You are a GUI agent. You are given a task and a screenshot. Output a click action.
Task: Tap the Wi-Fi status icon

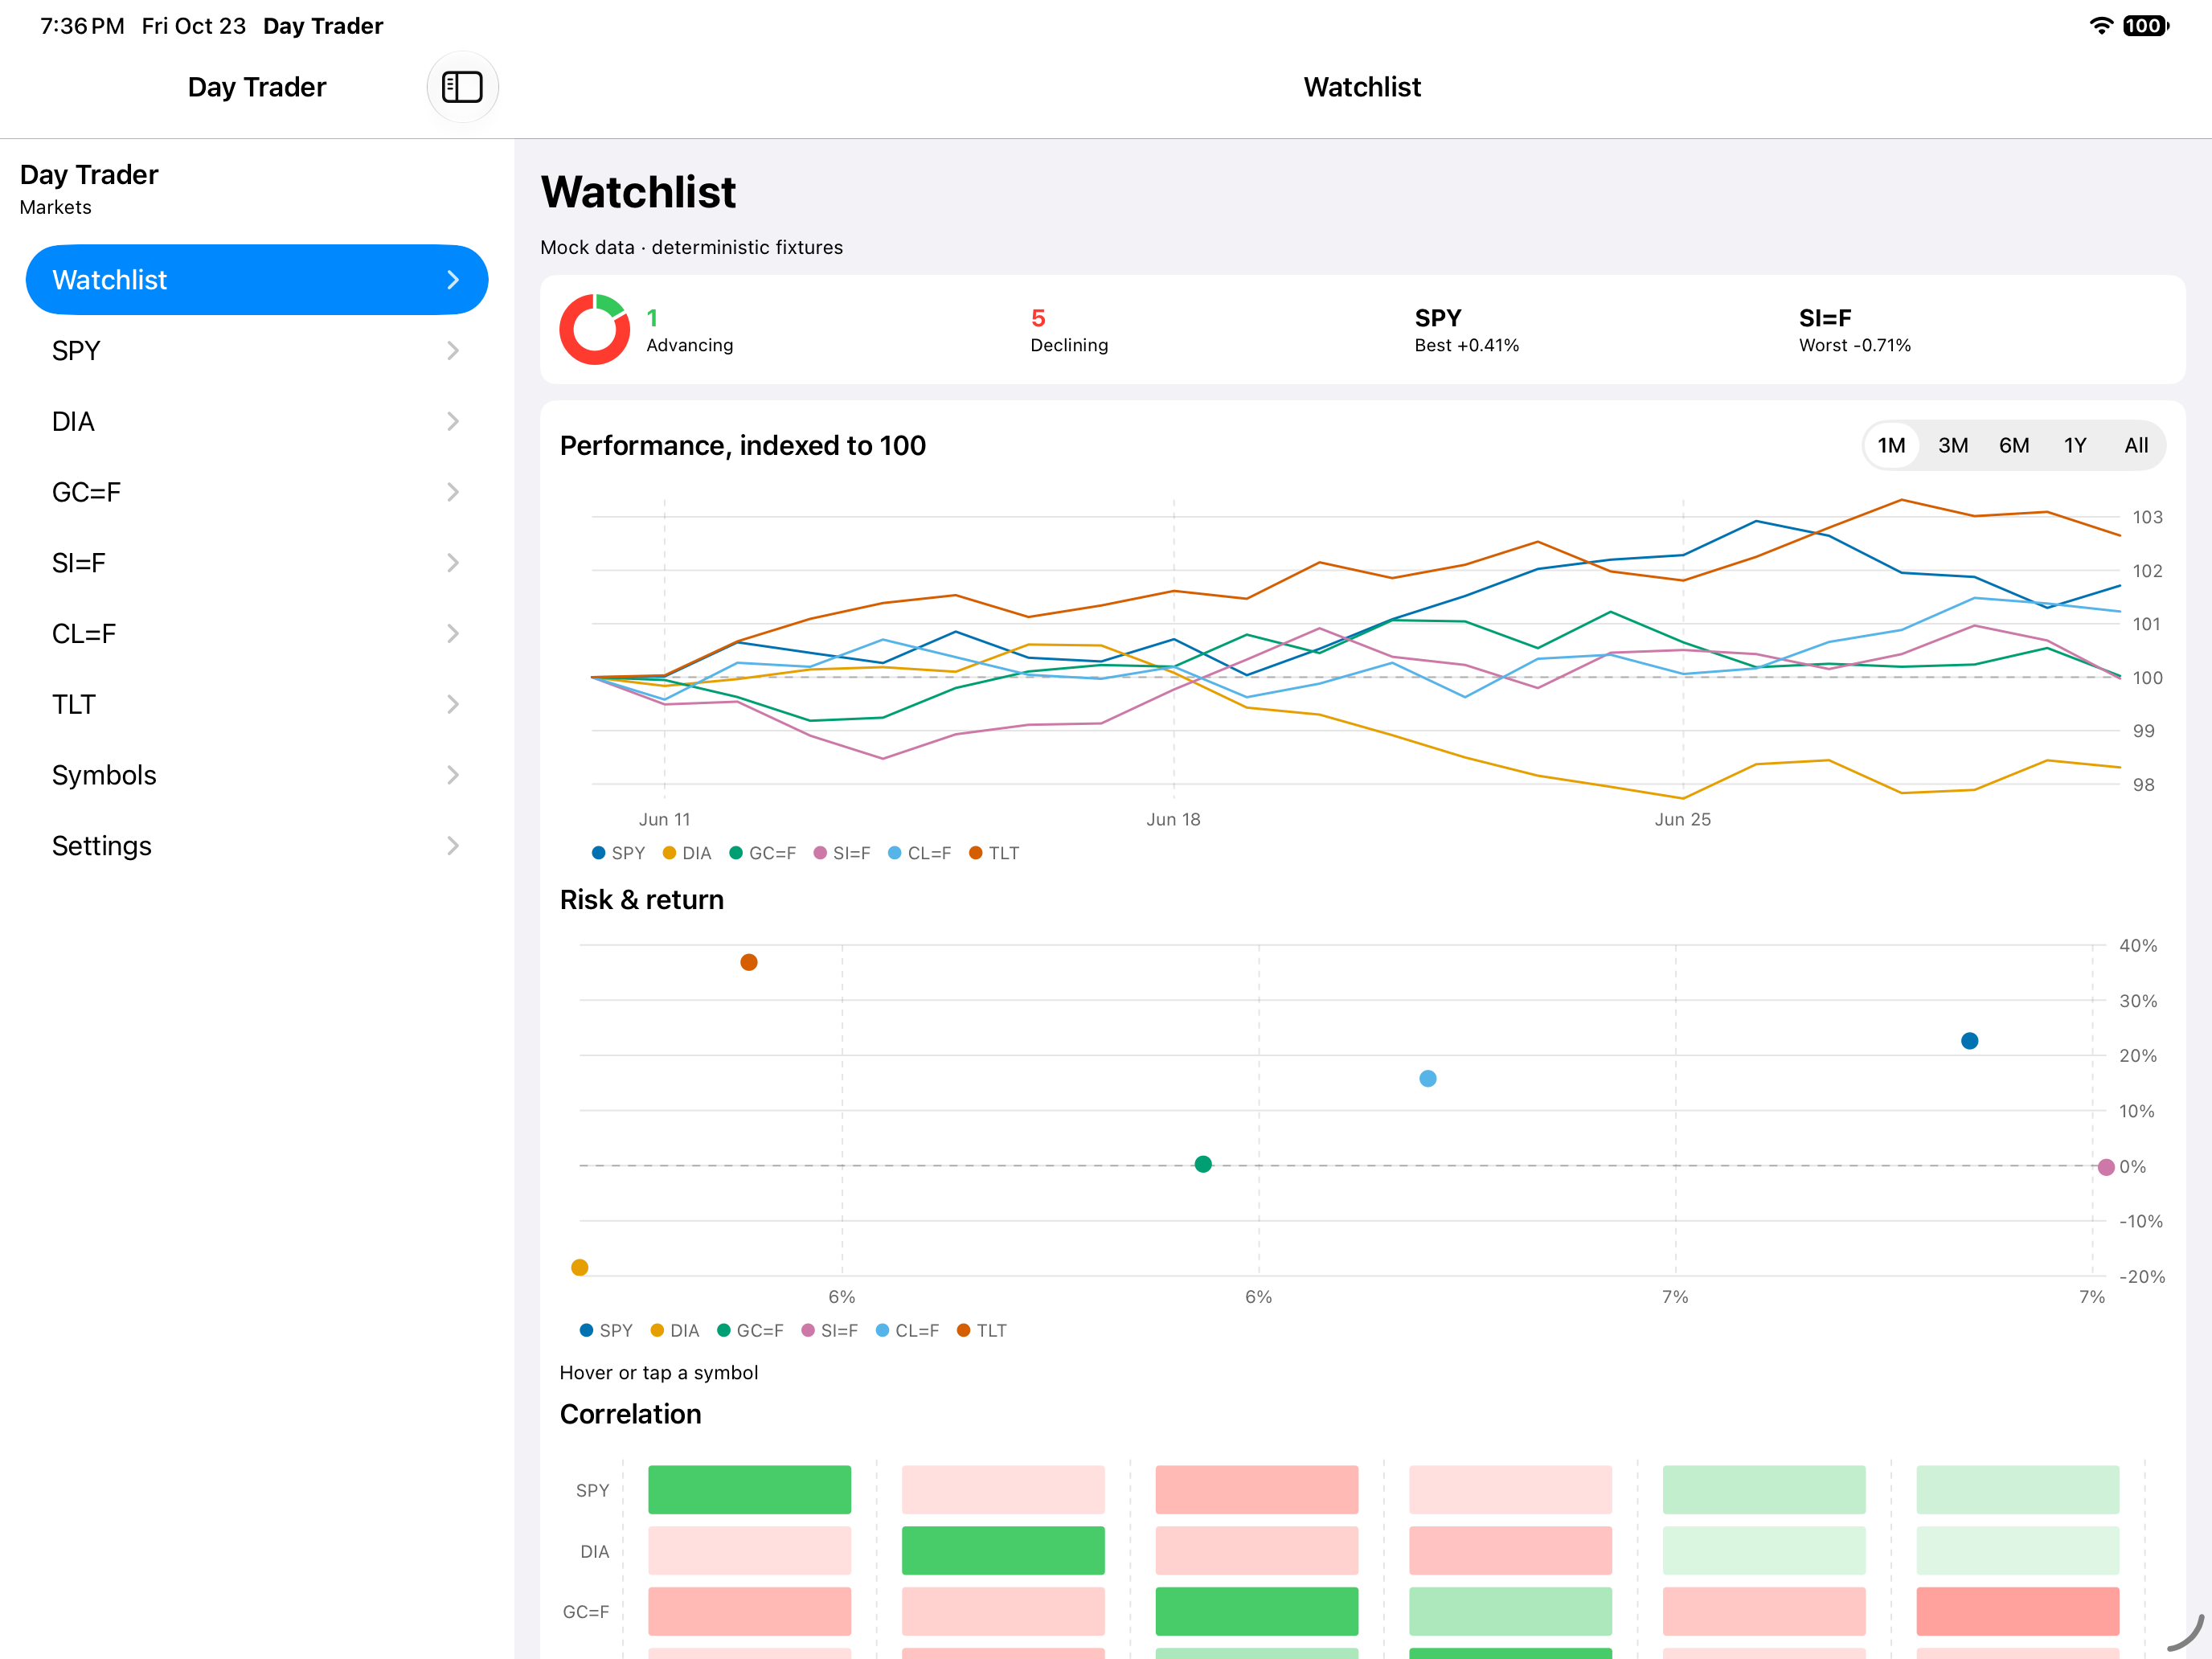2101,26
